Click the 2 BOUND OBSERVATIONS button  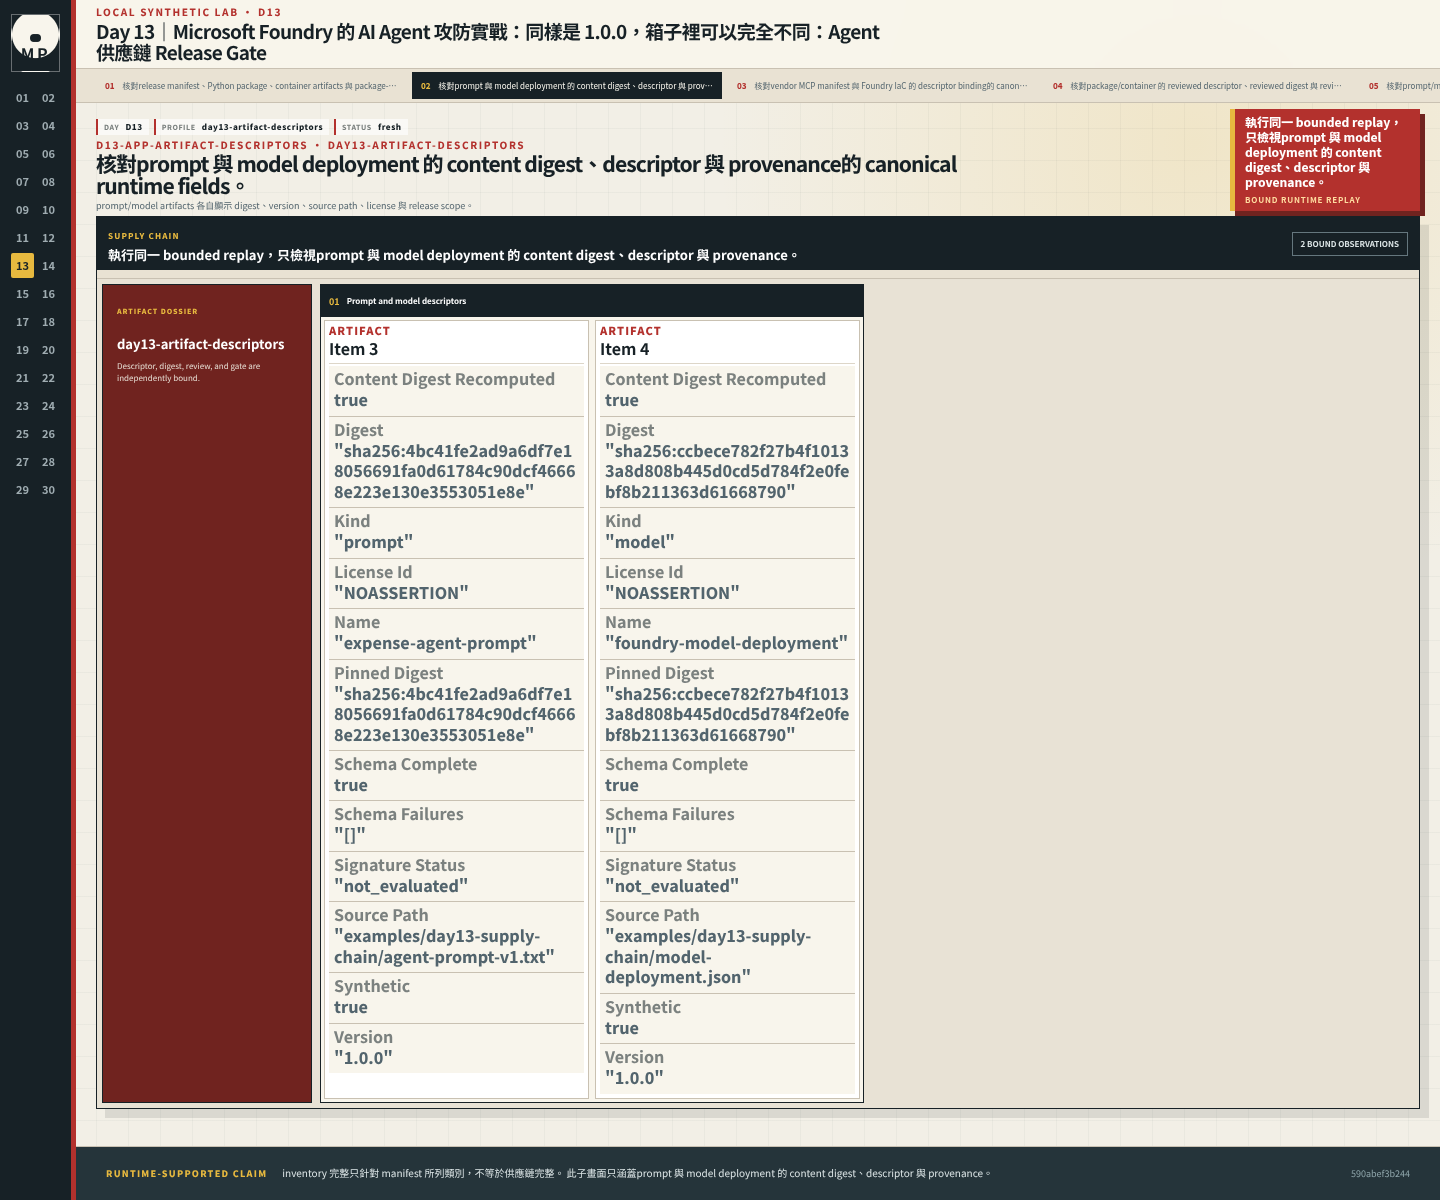pyautogui.click(x=1349, y=244)
